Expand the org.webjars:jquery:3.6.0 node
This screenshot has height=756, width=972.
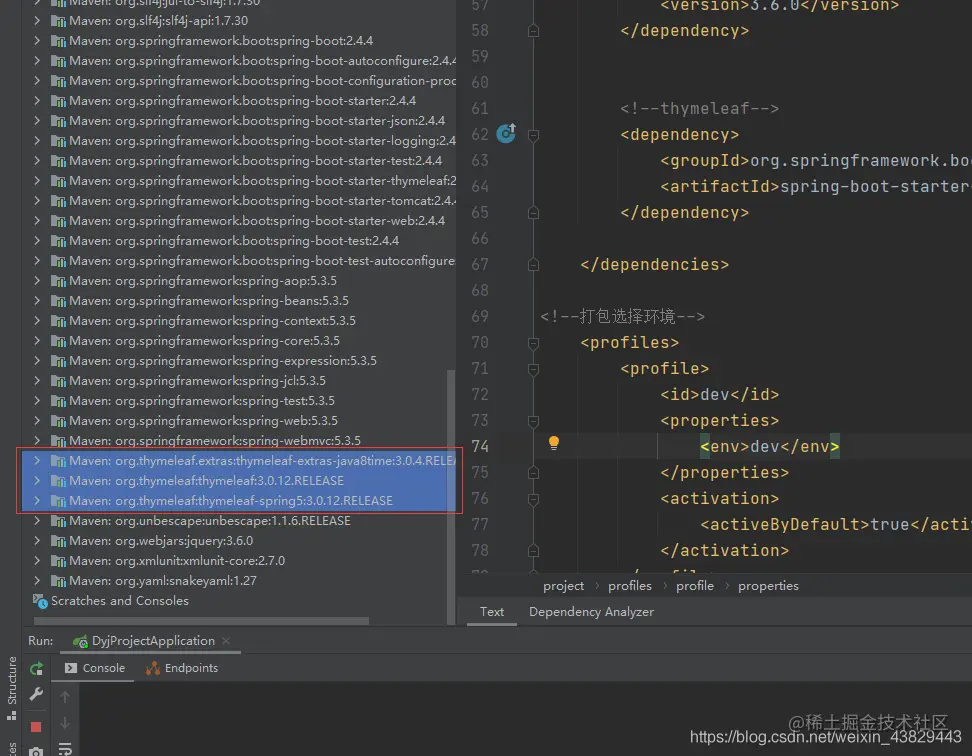point(37,541)
